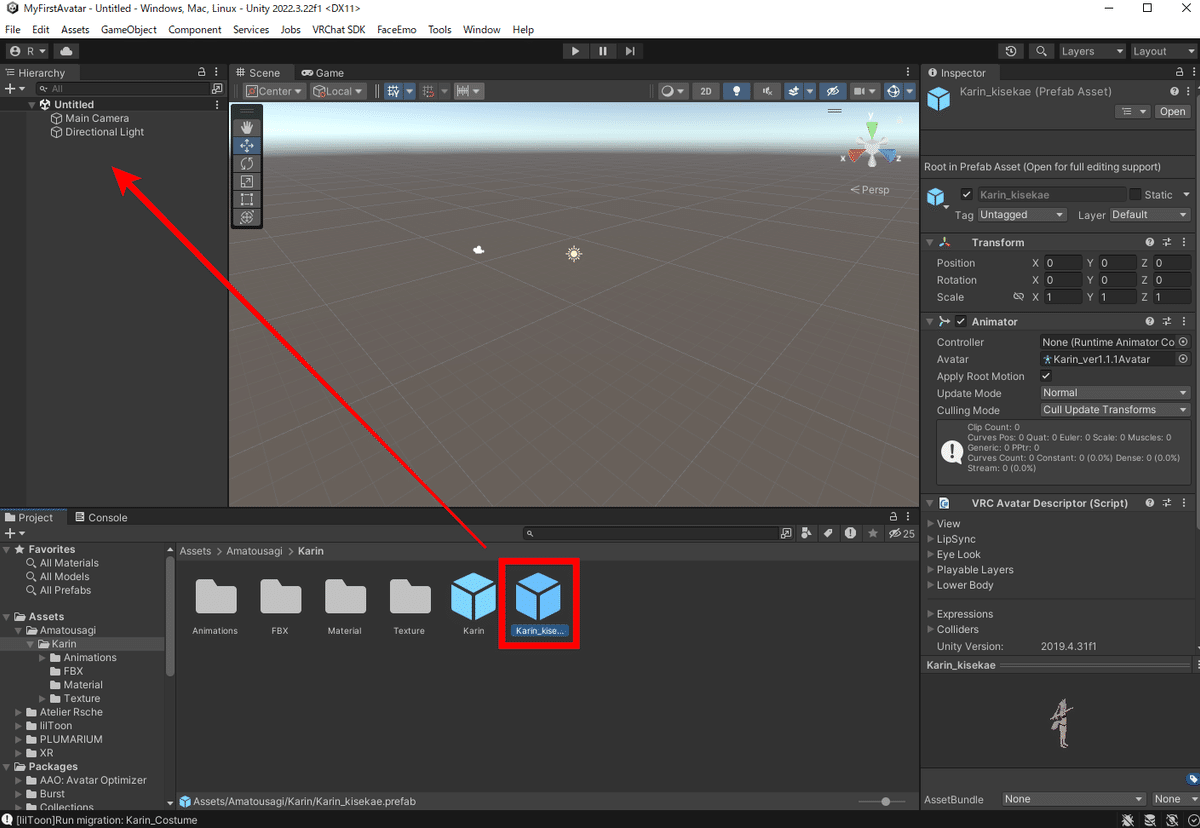
Task: Expand the LipSync section
Action: pos(931,539)
